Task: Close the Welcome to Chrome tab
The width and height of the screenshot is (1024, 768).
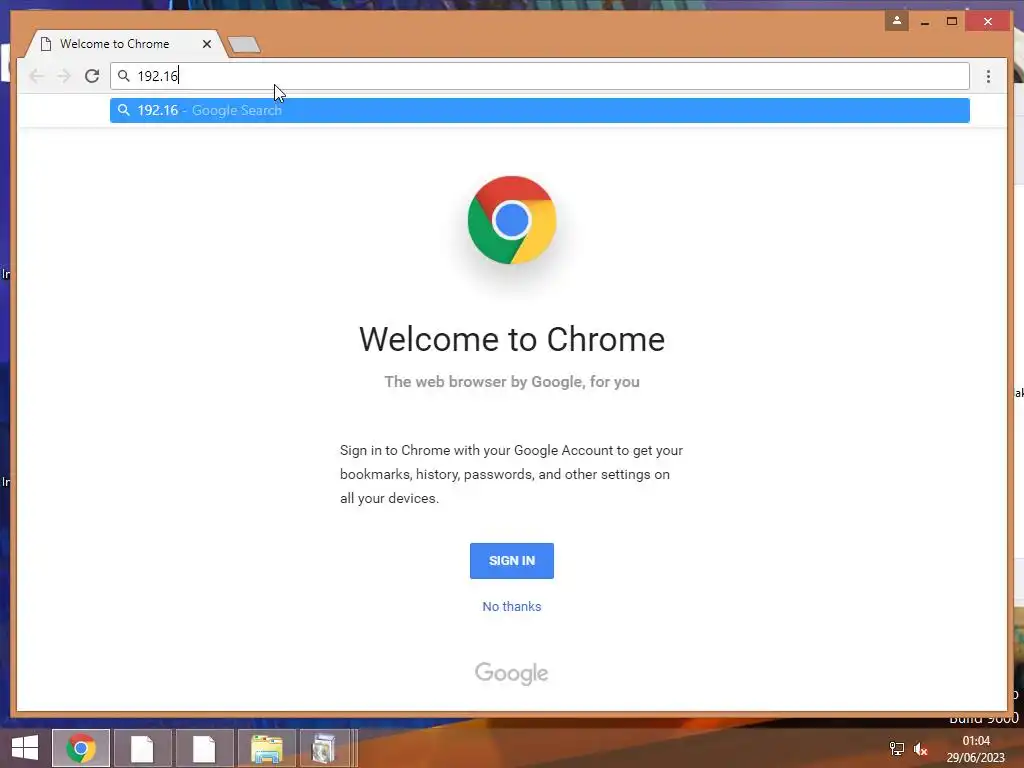Action: pyautogui.click(x=207, y=44)
